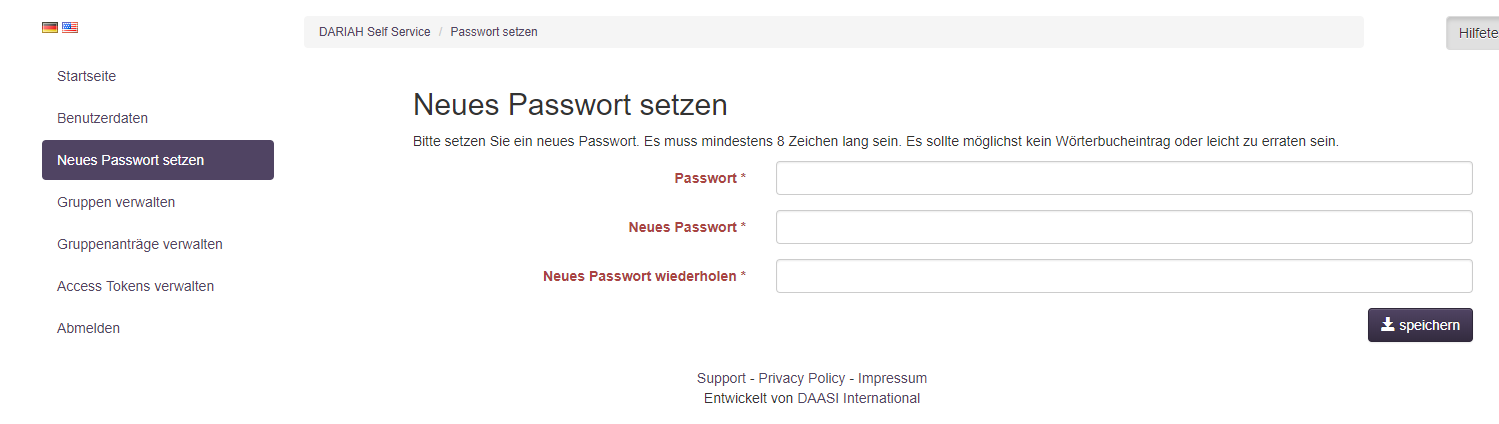Go to Benutzerdaten page
1499x424 pixels.
tap(102, 118)
